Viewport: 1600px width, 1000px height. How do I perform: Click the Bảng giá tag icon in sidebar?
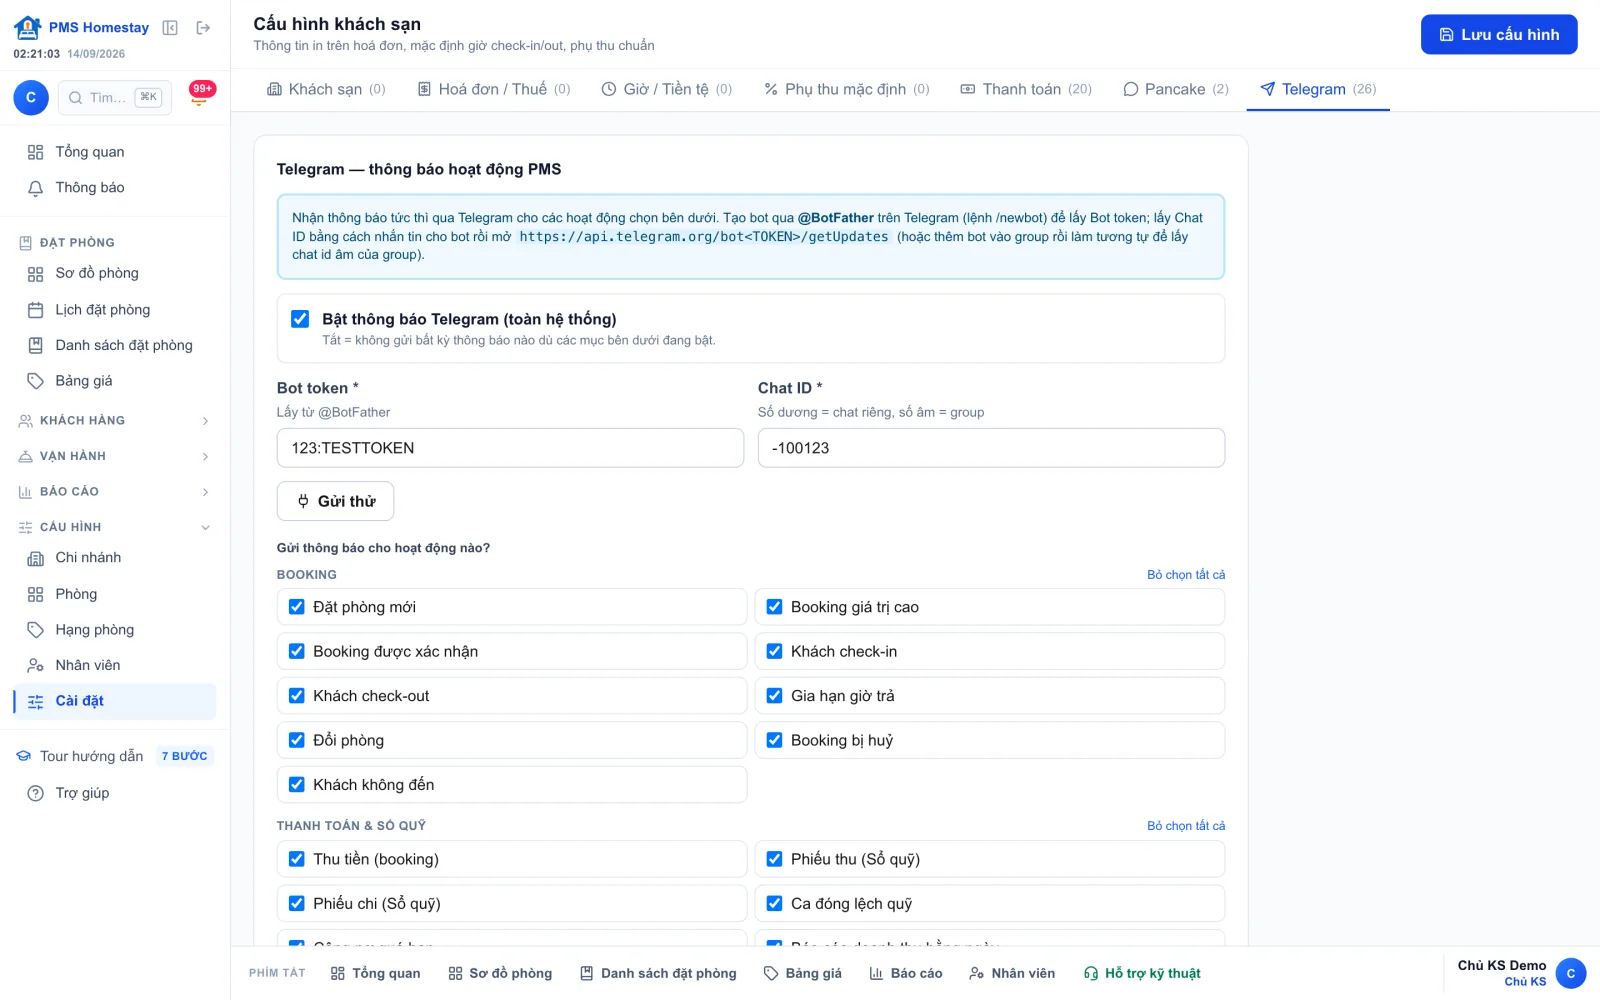pos(35,381)
